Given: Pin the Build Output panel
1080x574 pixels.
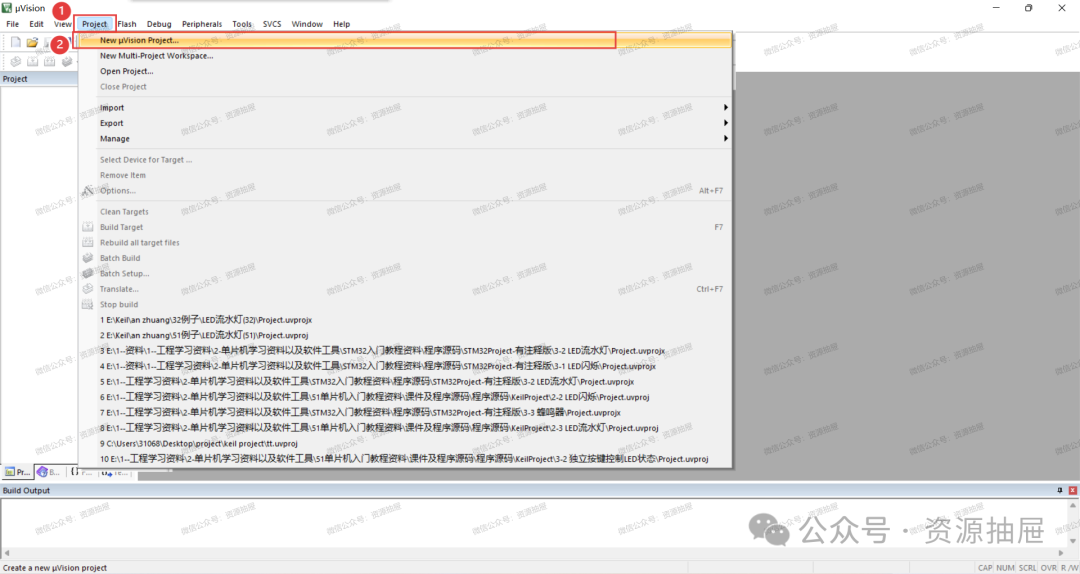Looking at the screenshot, I should click(1059, 490).
